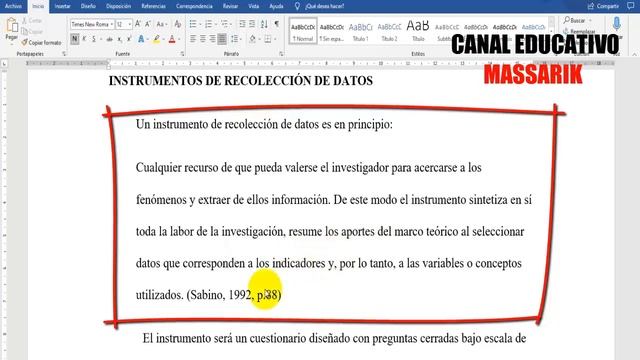Click the Buscar find button

[x=575, y=20]
